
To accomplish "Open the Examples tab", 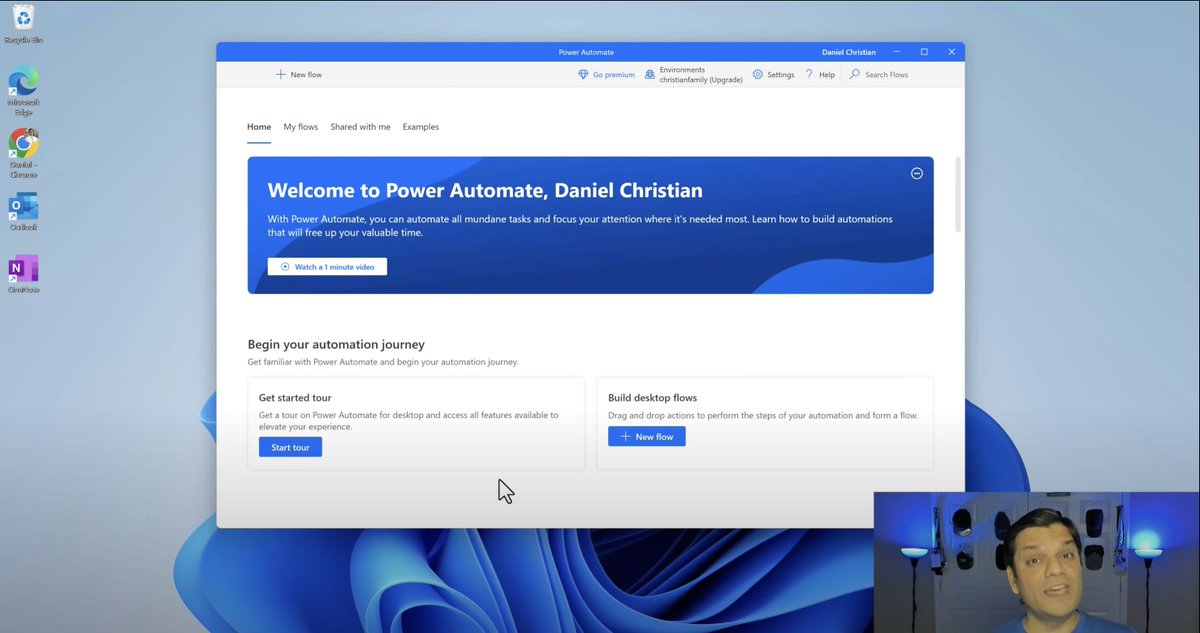I will click(421, 127).
